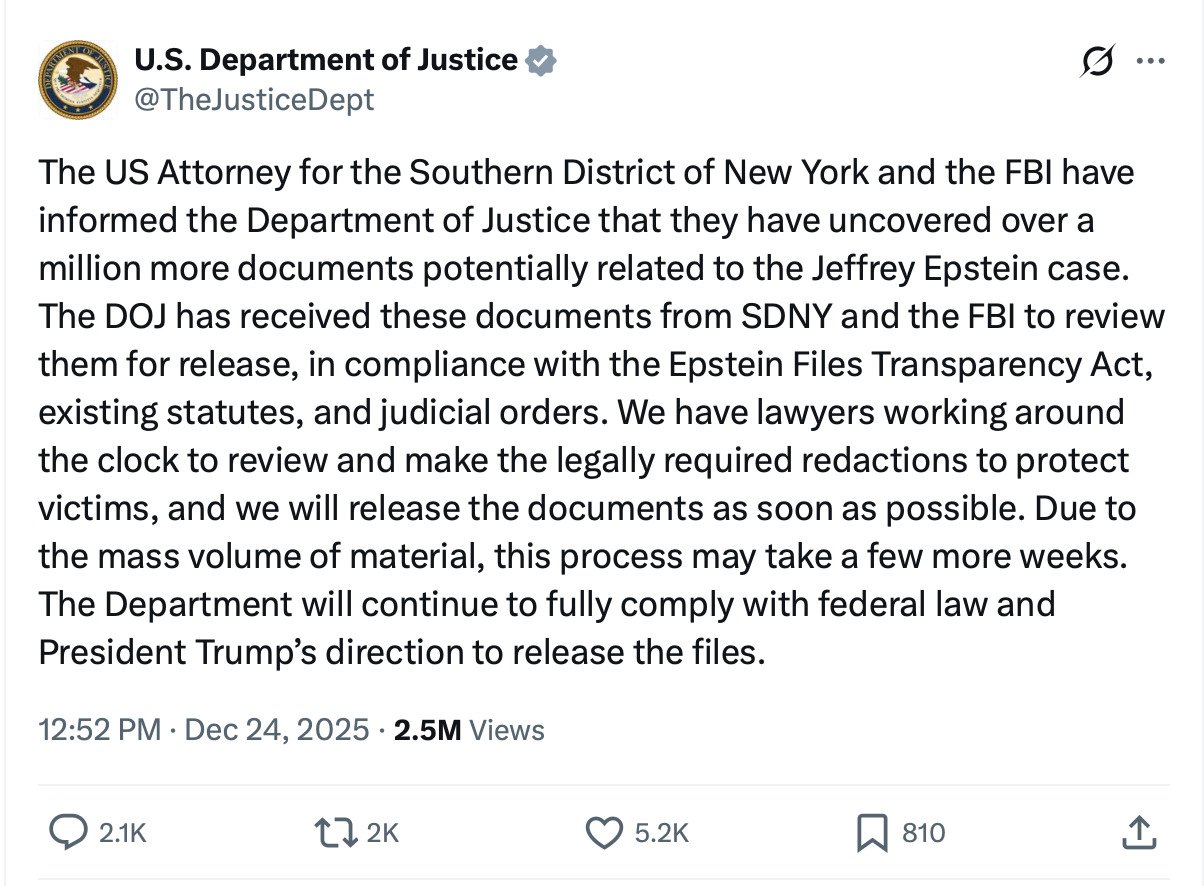Click the 2.1K reply count
This screenshot has height=886, width=1204.
click(x=123, y=832)
